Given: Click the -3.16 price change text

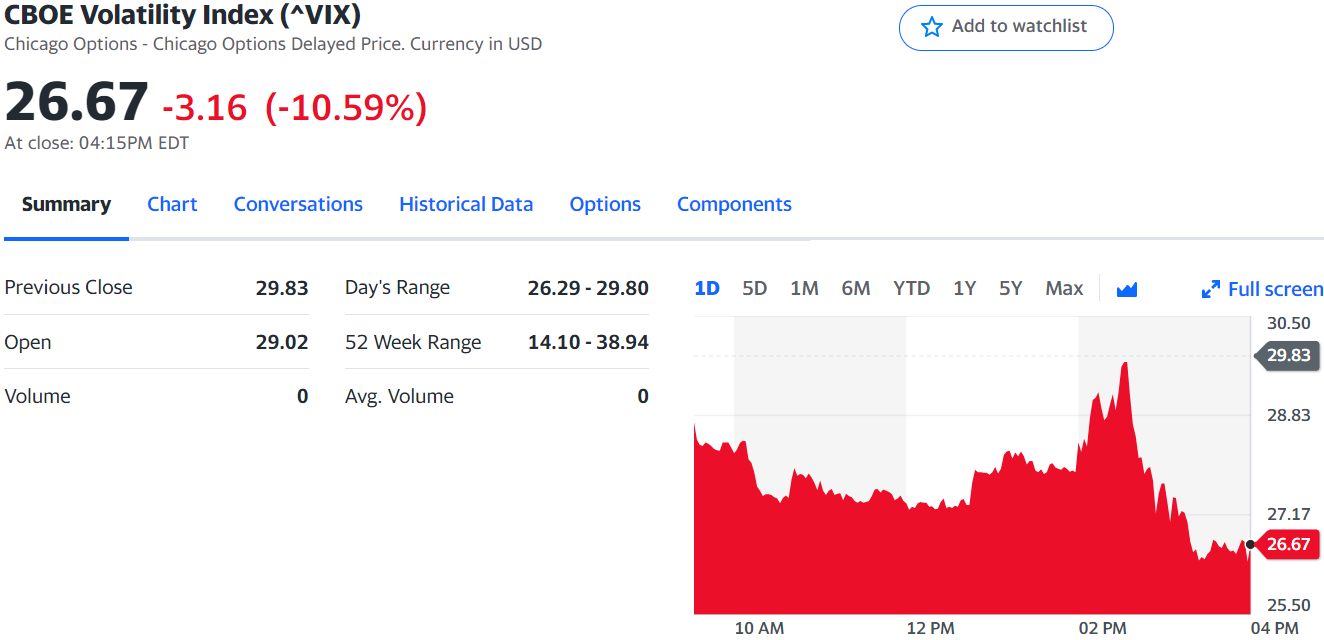Looking at the screenshot, I should pos(204,107).
